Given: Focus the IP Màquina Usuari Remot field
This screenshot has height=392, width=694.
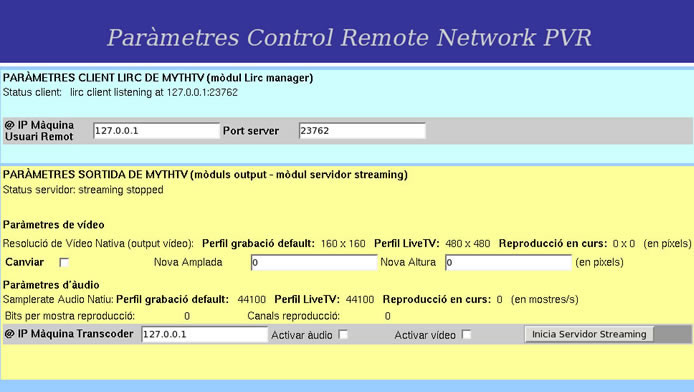Looking at the screenshot, I should pyautogui.click(x=156, y=131).
